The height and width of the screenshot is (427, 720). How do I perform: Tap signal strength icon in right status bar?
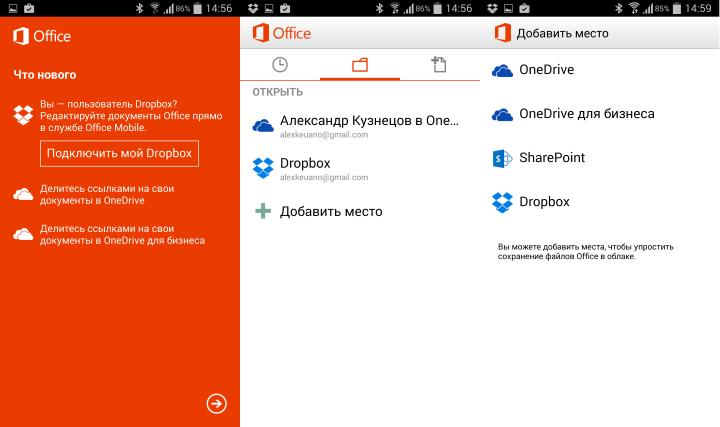(x=648, y=8)
